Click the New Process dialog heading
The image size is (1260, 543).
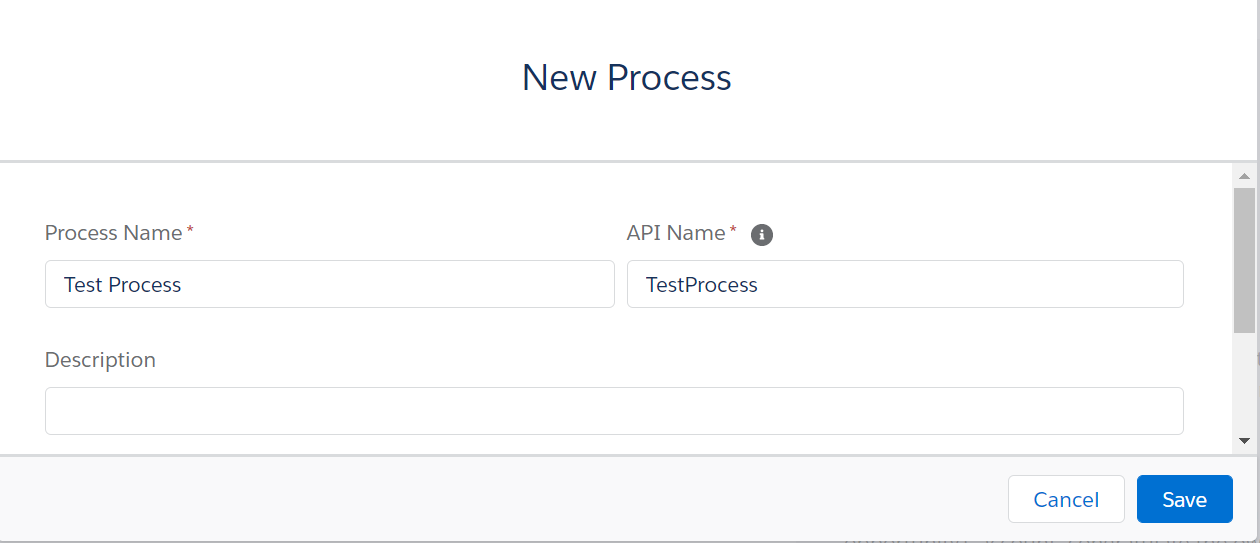click(x=627, y=78)
